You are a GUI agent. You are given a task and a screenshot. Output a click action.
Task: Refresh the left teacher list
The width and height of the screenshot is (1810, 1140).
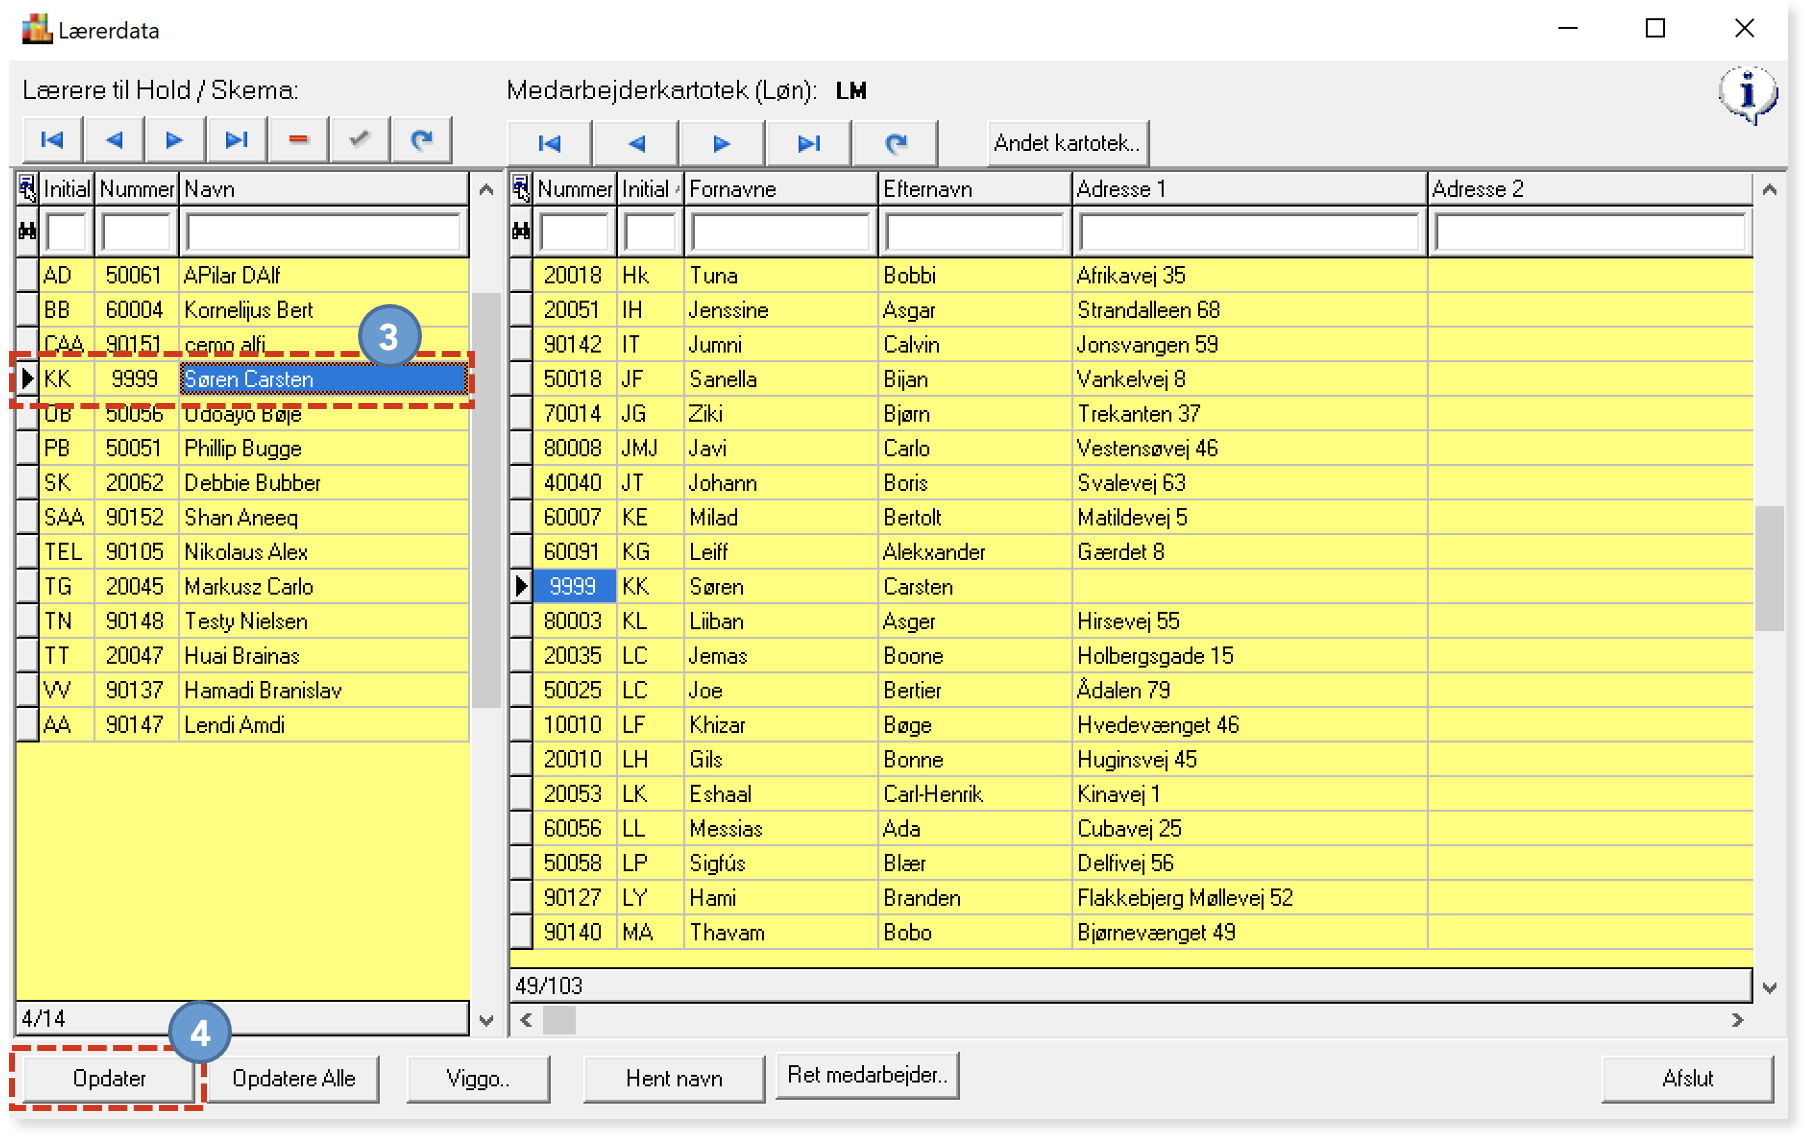421,140
